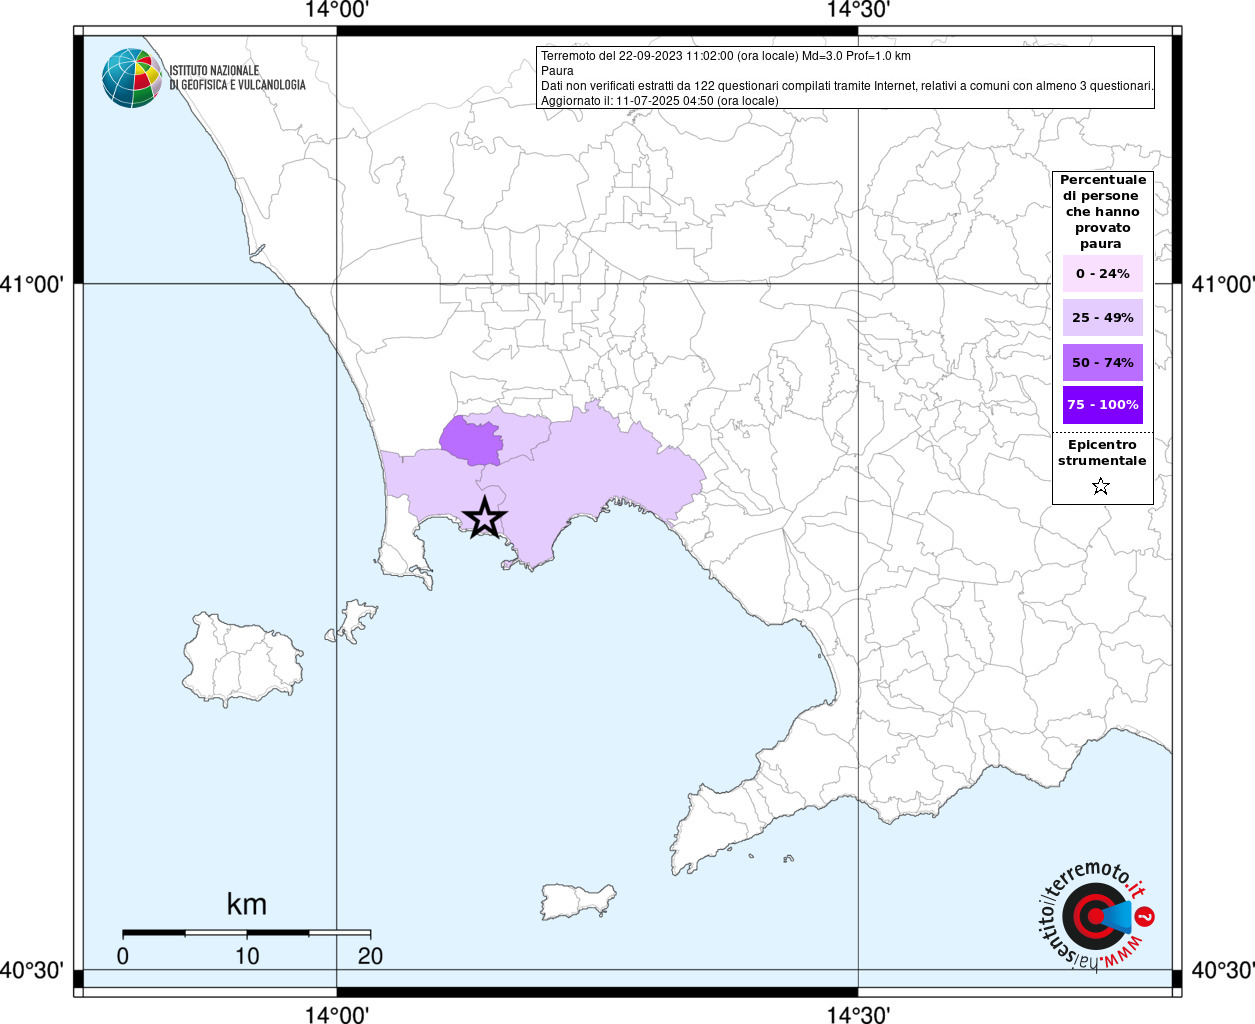Click the top 14°30' longitude label

[x=858, y=10]
